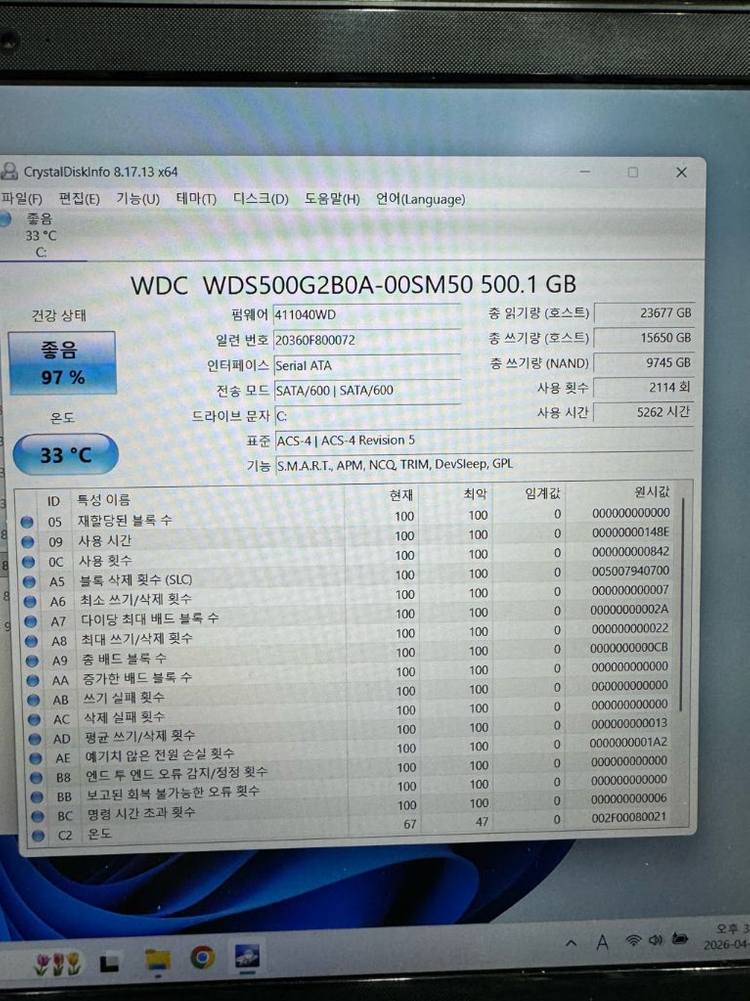
Task: Click the 임계값 column header
Action: (543, 493)
